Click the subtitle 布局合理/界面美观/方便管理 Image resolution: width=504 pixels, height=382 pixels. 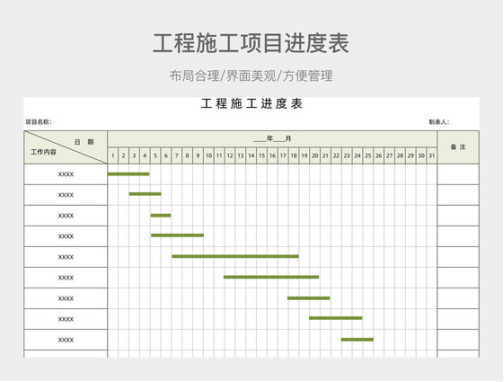pos(251,76)
